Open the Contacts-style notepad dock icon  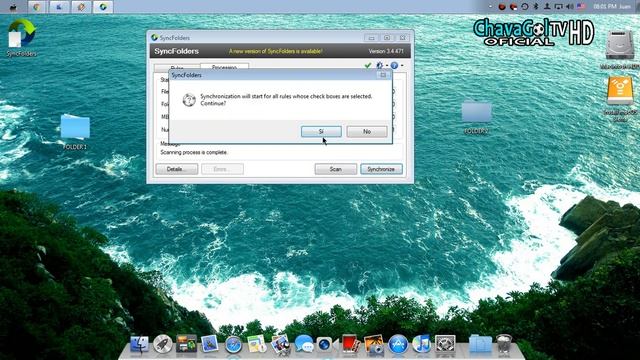tap(257, 344)
